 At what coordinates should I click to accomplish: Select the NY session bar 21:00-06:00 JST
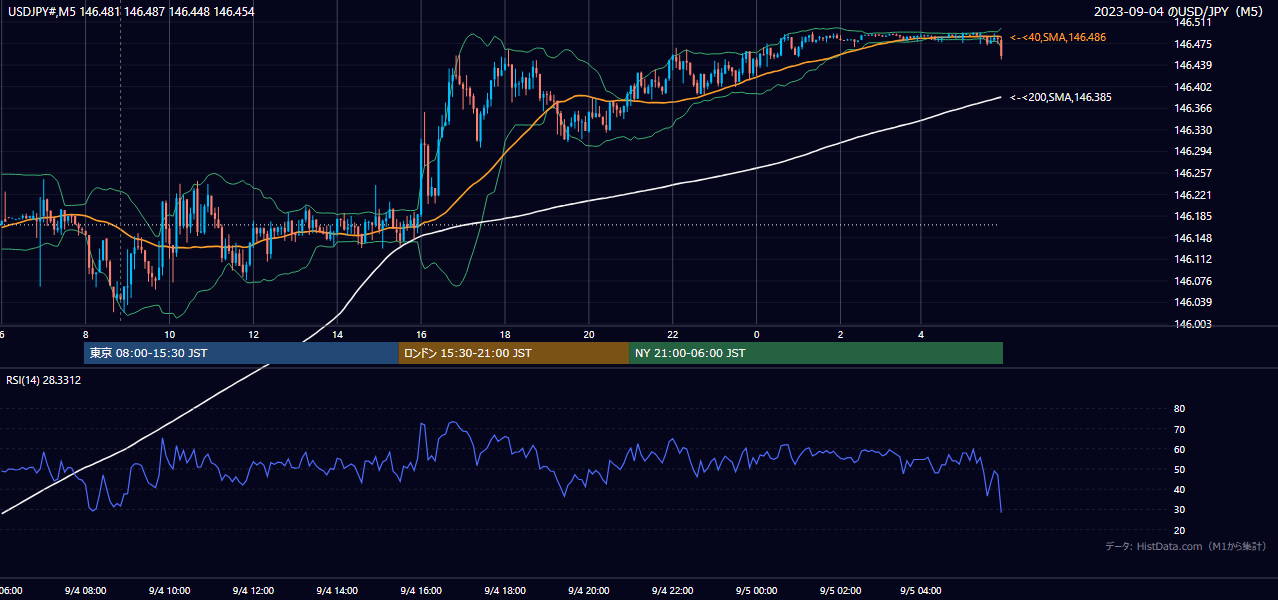(816, 353)
